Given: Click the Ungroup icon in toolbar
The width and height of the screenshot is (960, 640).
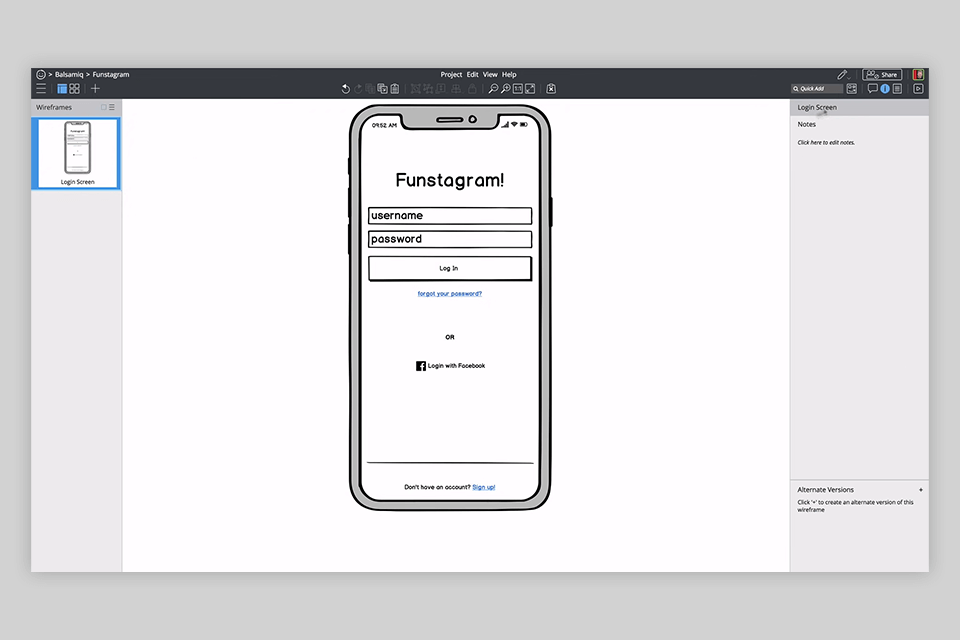Looking at the screenshot, I should [x=428, y=89].
